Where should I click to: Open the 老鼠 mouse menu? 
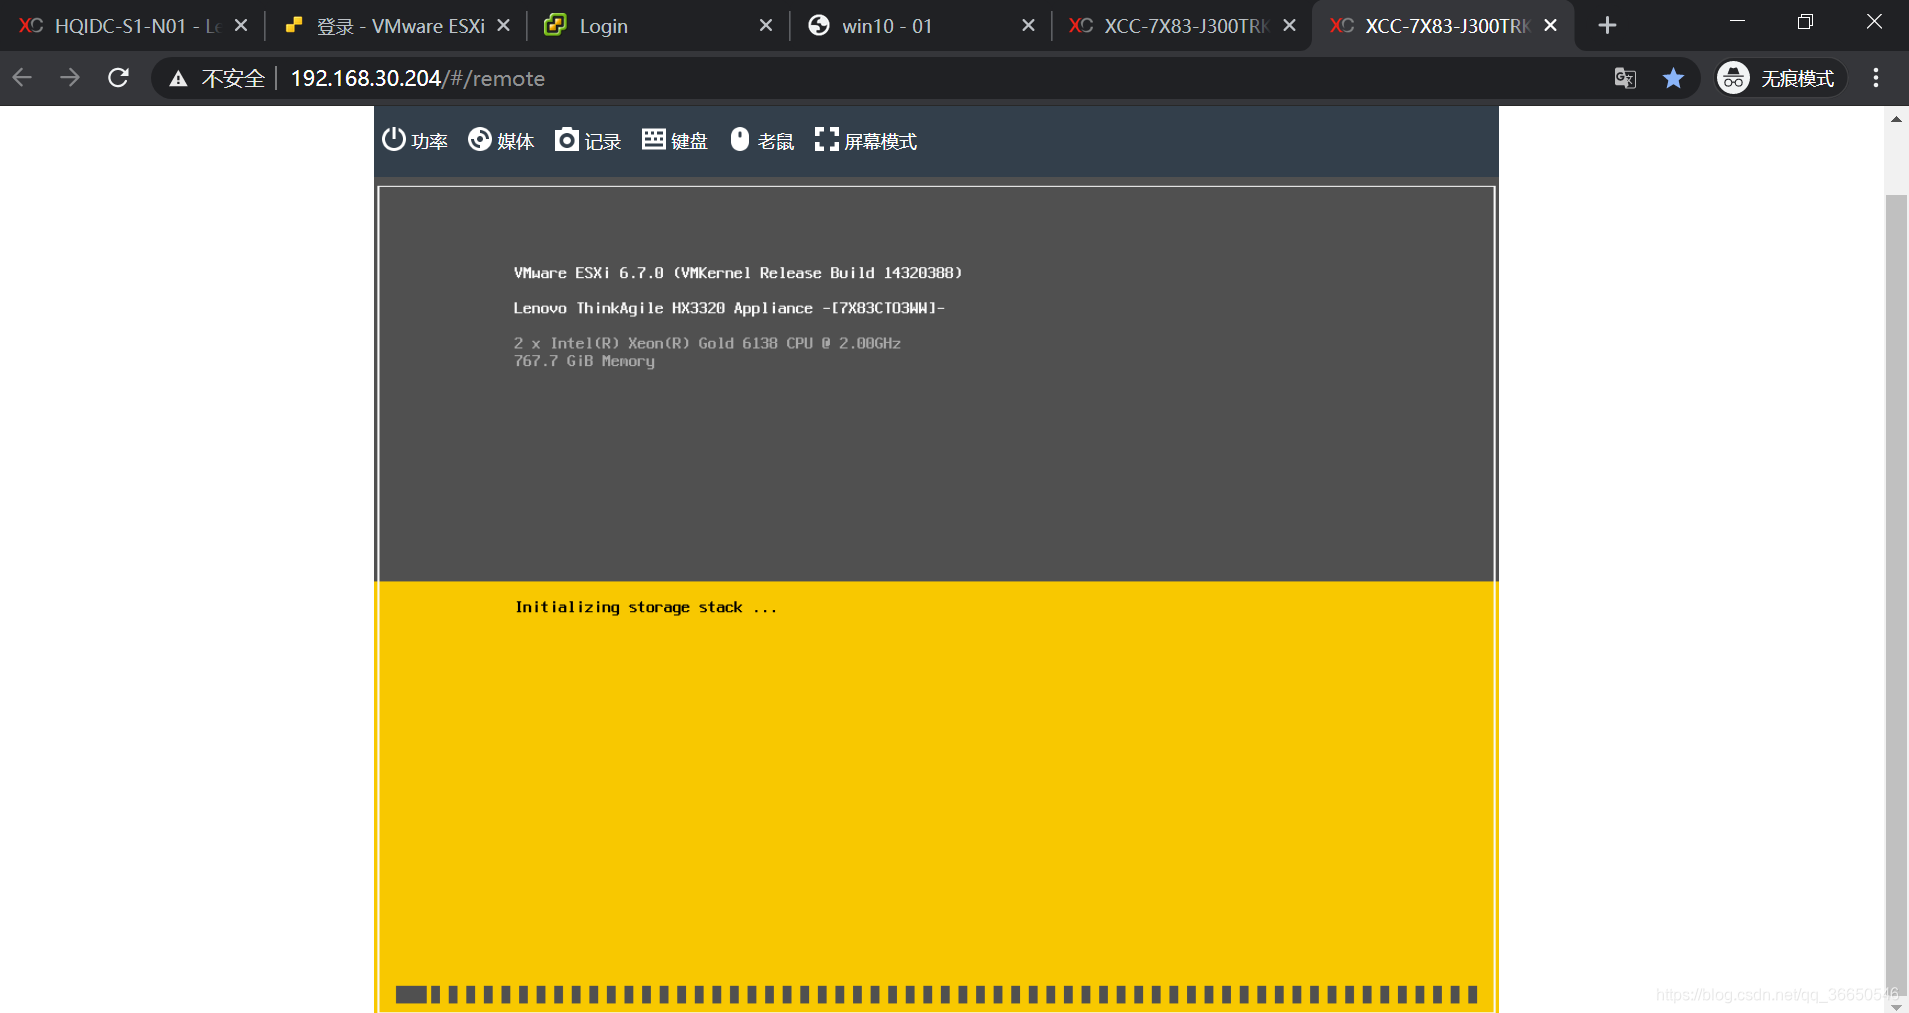click(x=762, y=141)
